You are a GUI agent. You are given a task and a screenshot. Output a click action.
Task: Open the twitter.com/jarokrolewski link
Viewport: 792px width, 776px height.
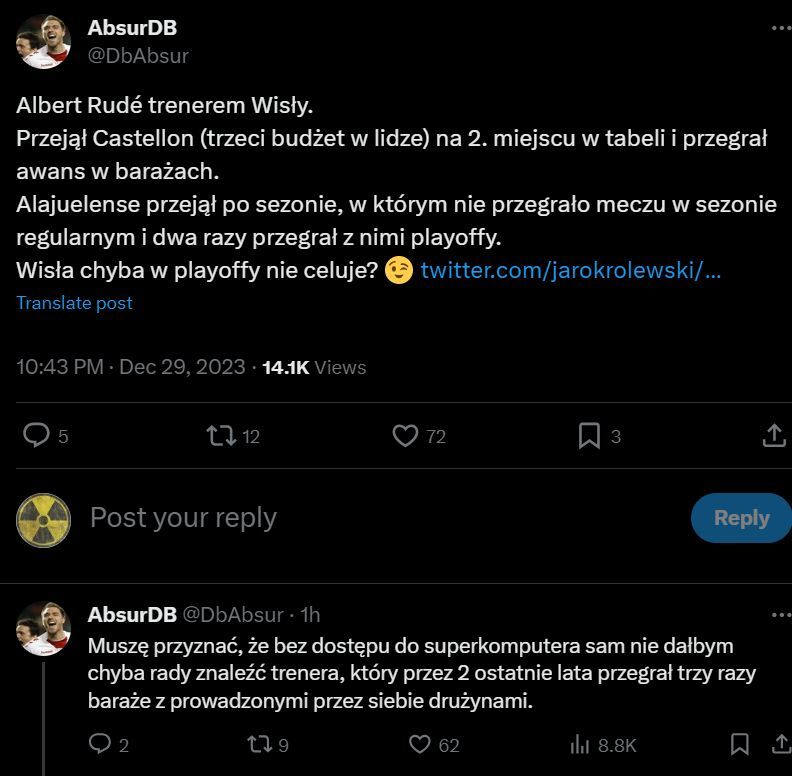[570, 270]
